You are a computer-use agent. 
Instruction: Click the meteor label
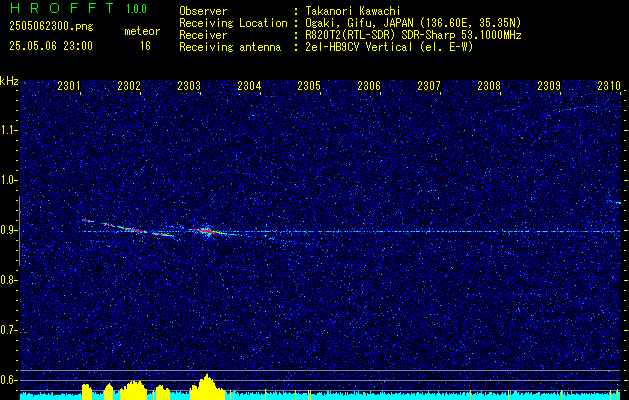[x=142, y=31]
